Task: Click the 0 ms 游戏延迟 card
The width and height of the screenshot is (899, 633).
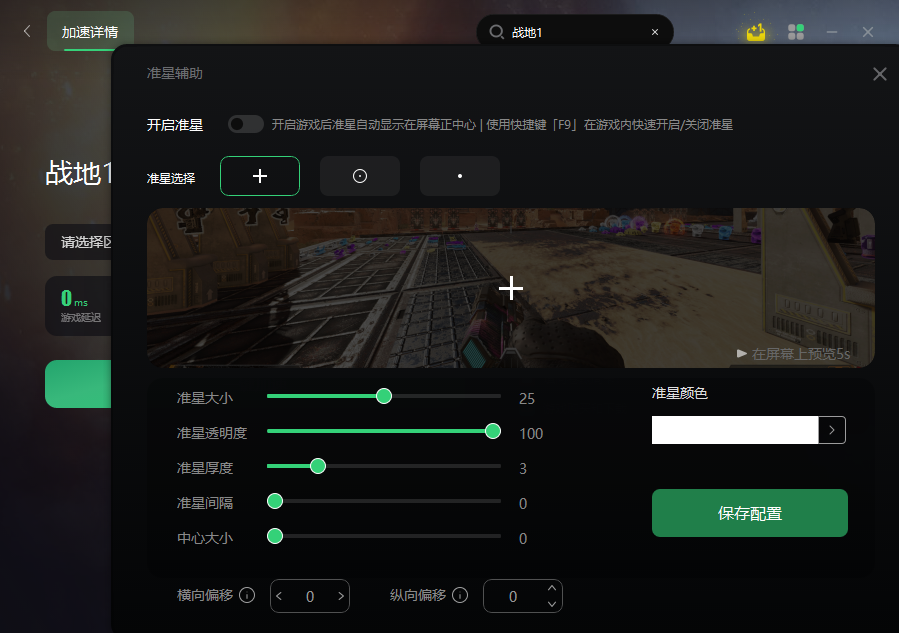Action: pyautogui.click(x=79, y=306)
